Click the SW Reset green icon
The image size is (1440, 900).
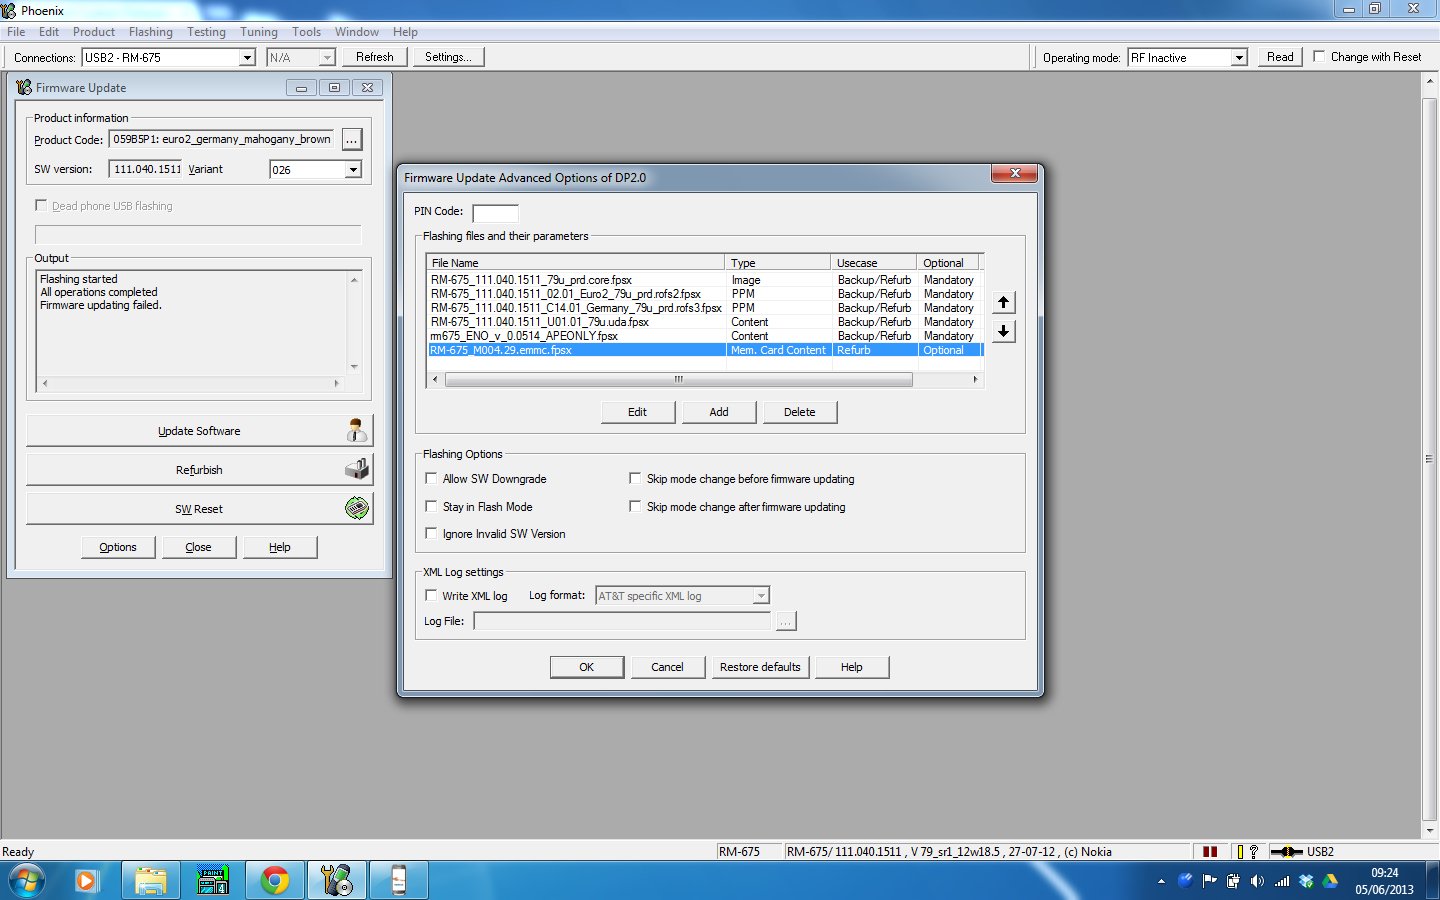tap(357, 508)
